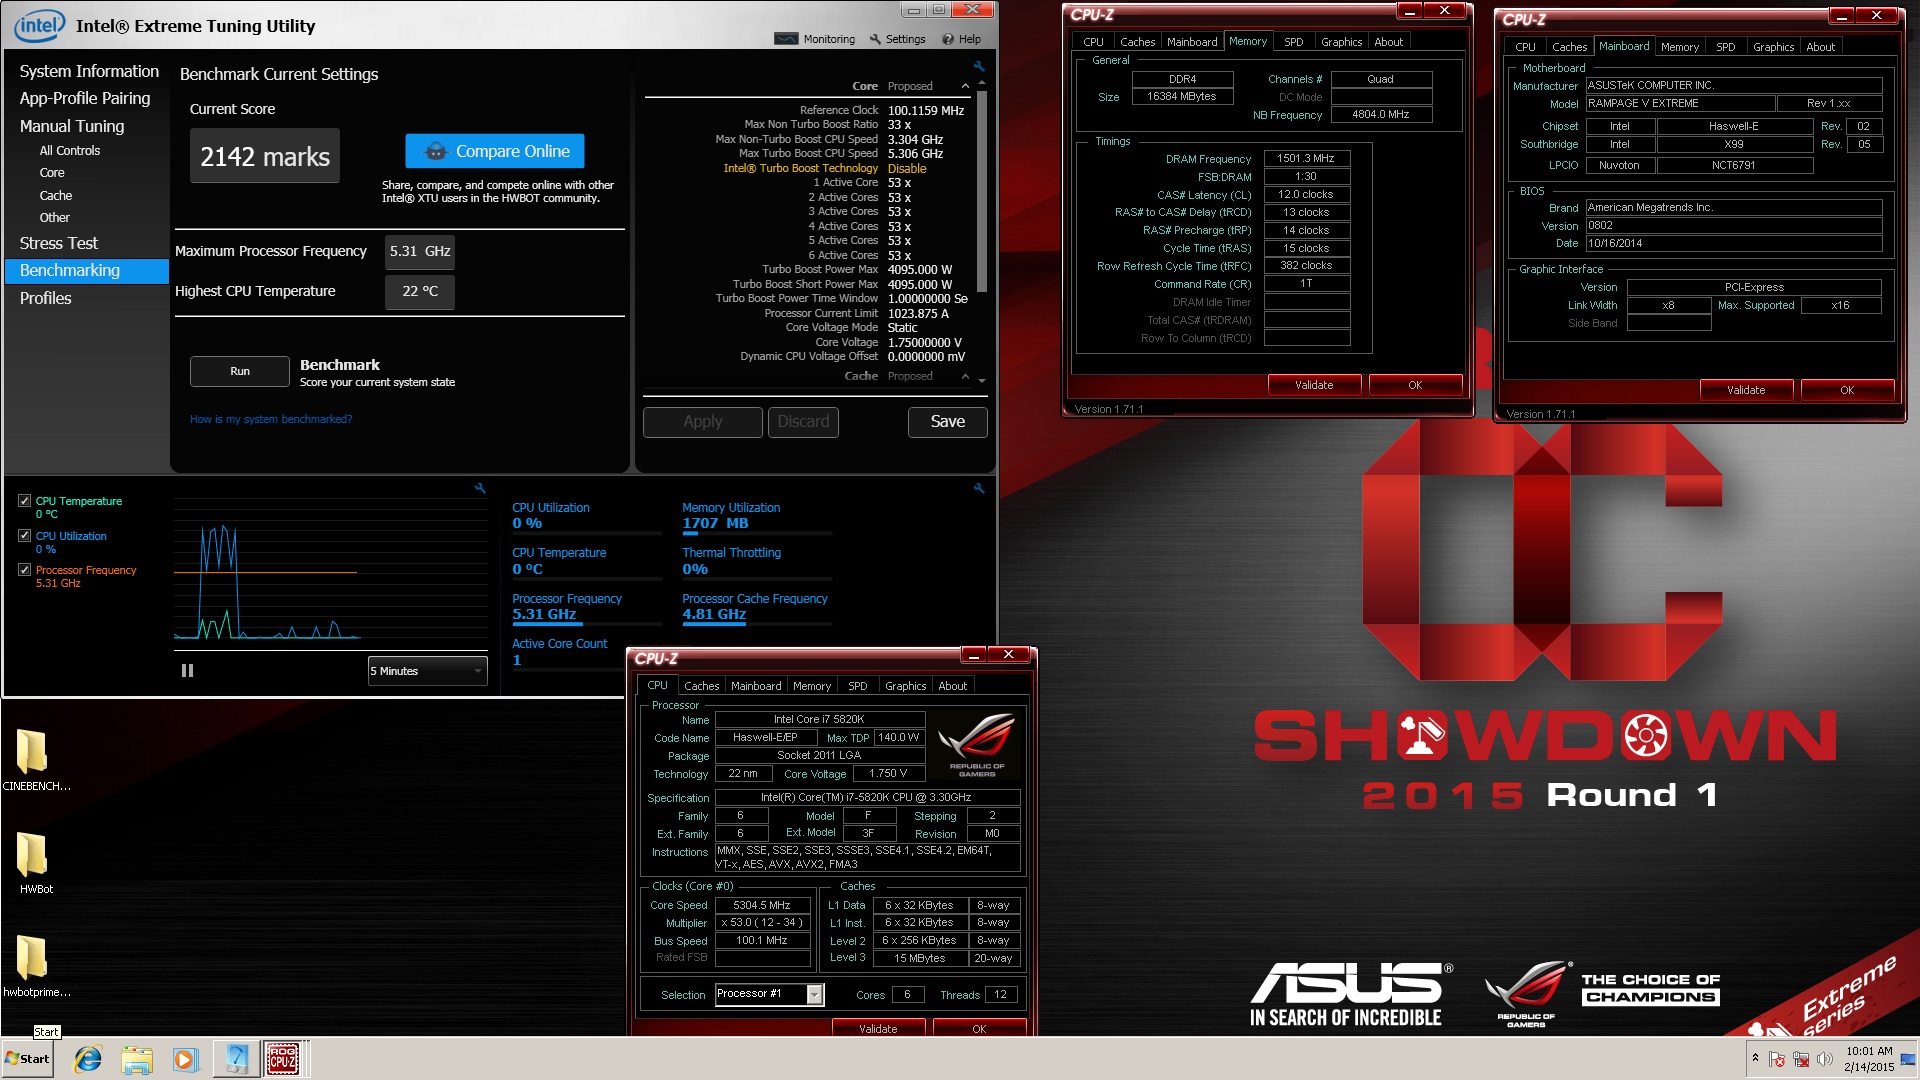Open Memory tab in bottom CPU-Z window
The width and height of the screenshot is (1920, 1080).
point(812,686)
